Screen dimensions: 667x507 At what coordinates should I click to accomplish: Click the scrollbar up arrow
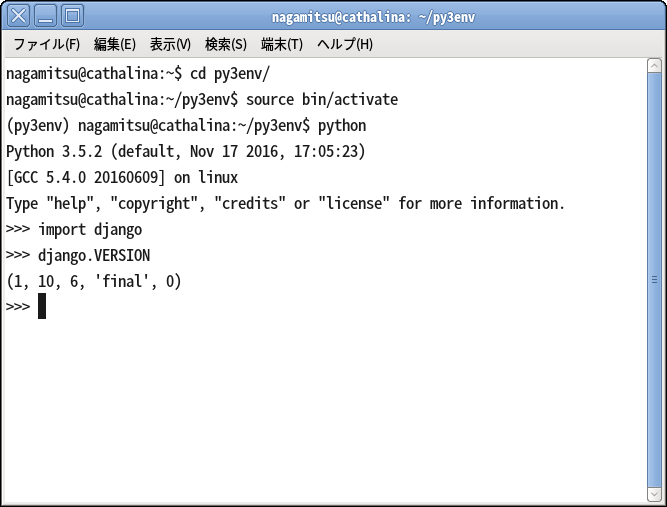click(654, 66)
